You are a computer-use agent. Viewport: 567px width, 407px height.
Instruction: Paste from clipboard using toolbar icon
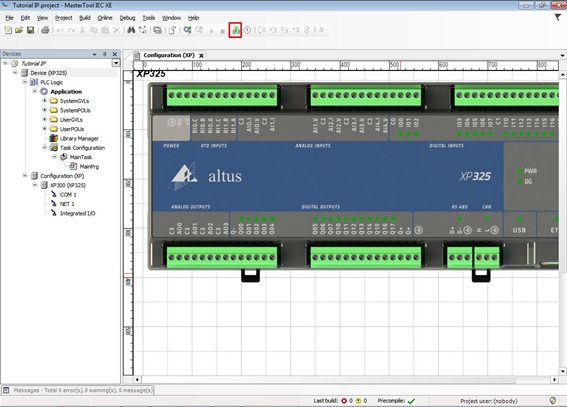[105, 30]
